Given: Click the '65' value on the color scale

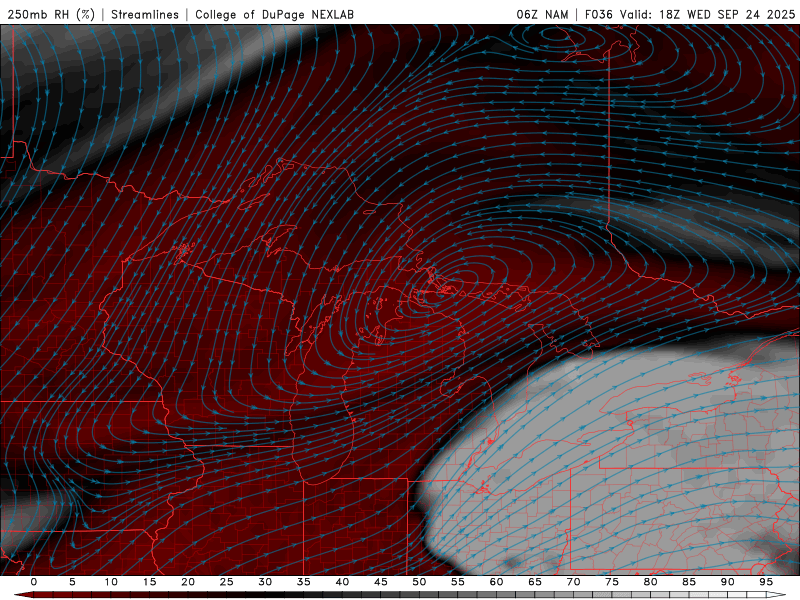Looking at the screenshot, I should click(x=535, y=582).
